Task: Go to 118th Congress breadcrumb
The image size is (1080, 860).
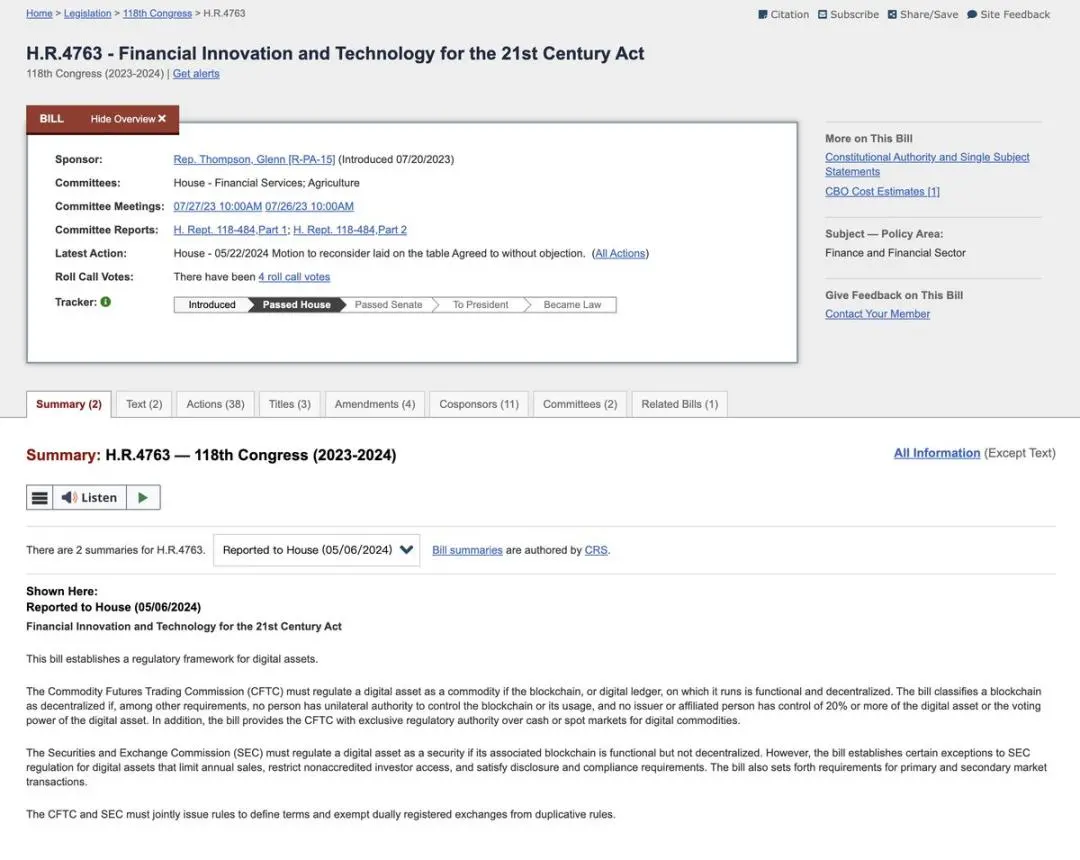Action: click(157, 14)
